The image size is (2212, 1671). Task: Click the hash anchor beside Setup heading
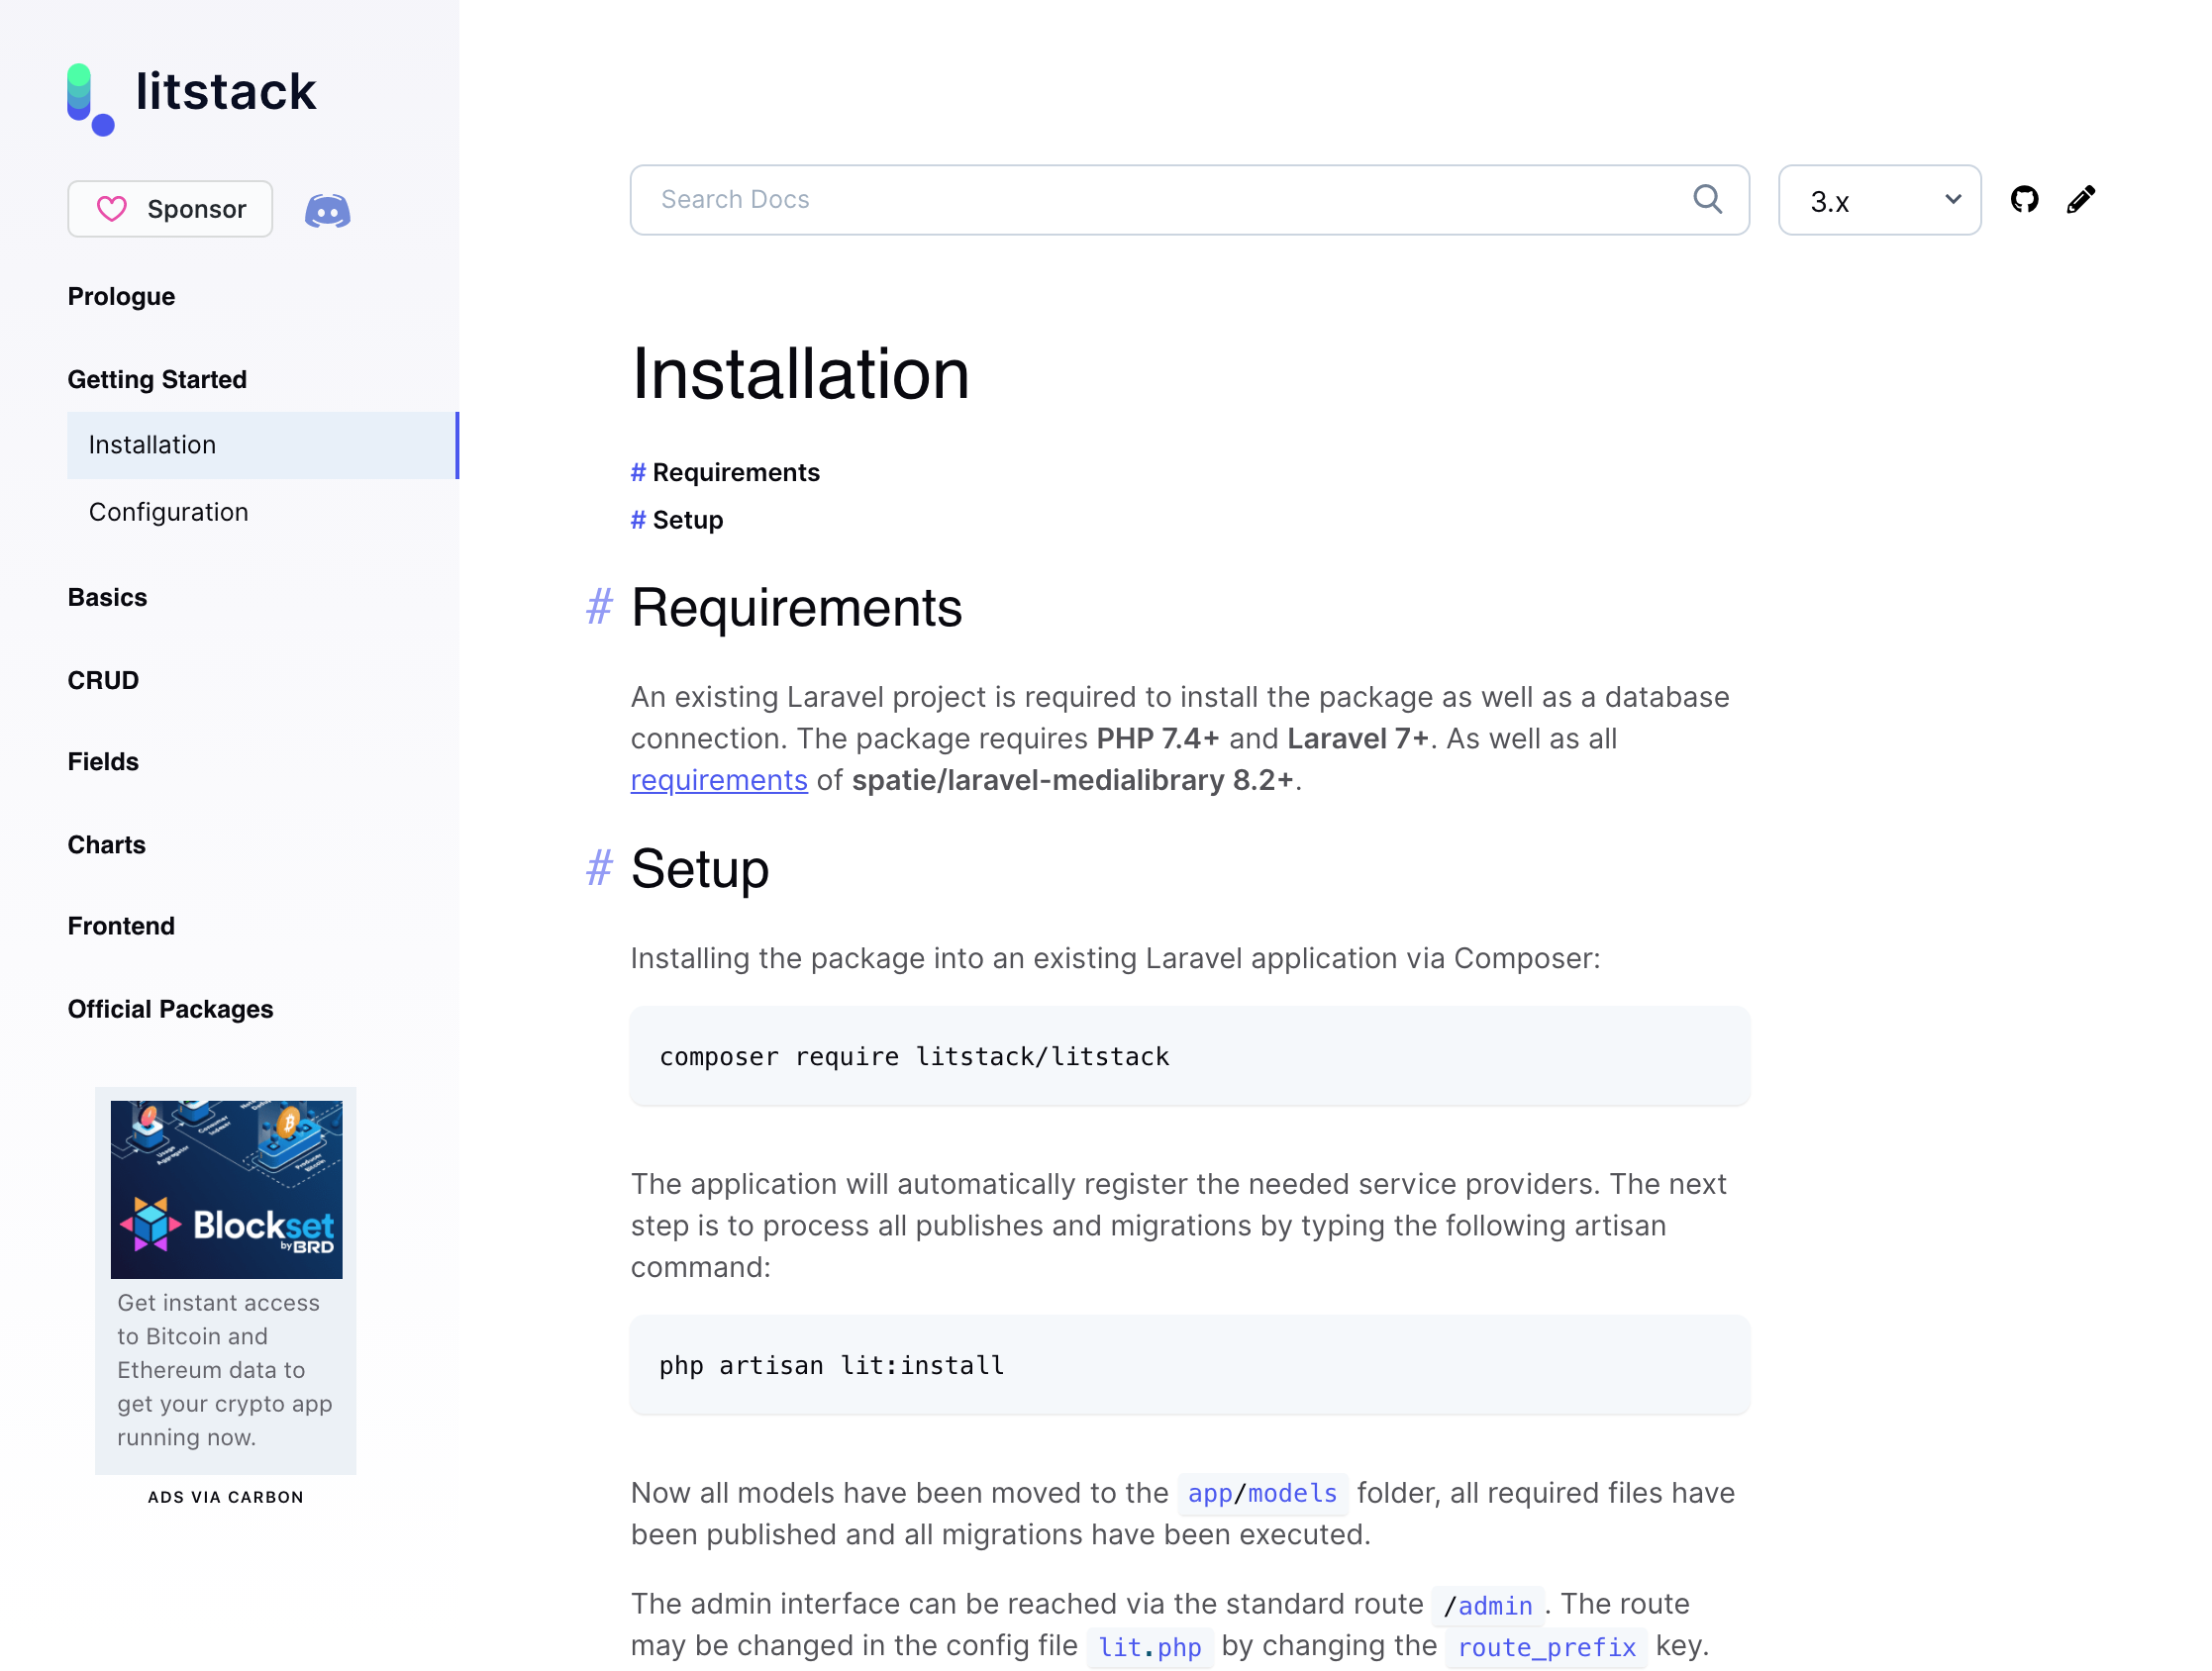click(x=598, y=869)
